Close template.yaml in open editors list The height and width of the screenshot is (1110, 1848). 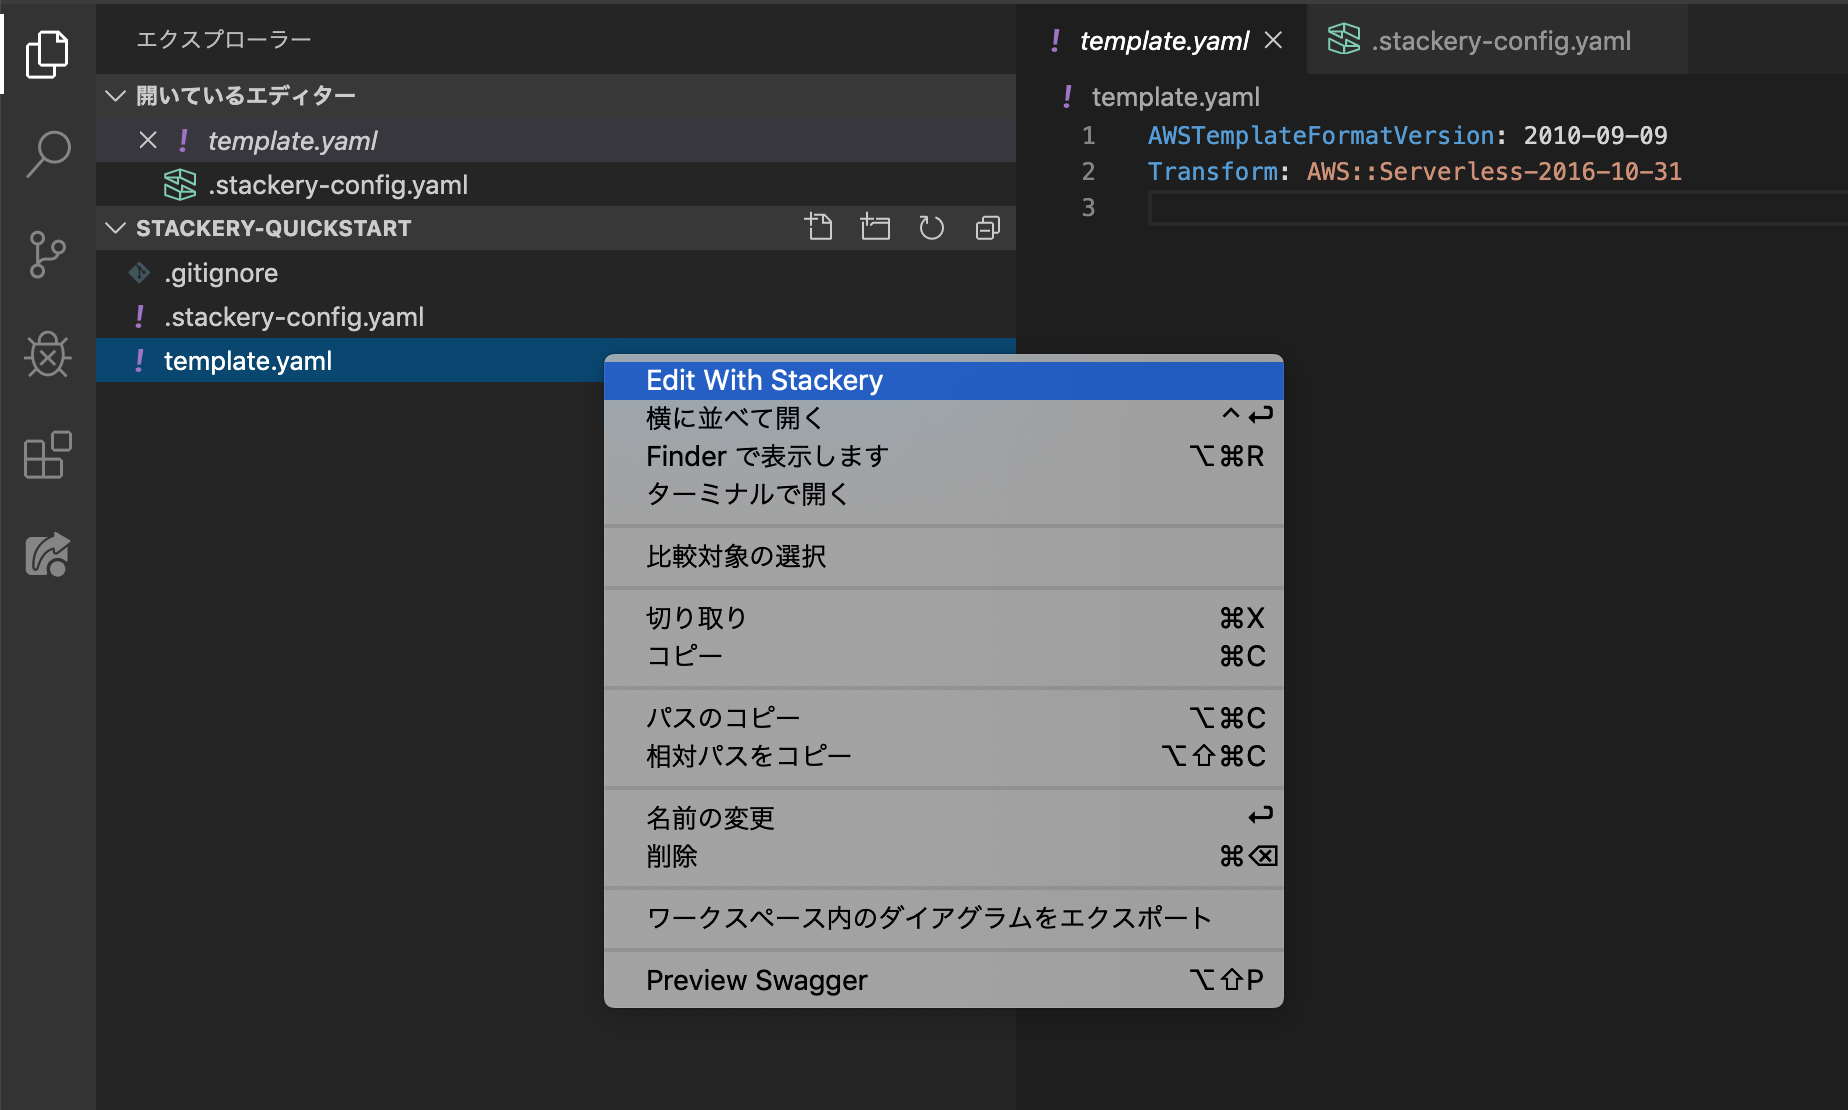(x=148, y=140)
